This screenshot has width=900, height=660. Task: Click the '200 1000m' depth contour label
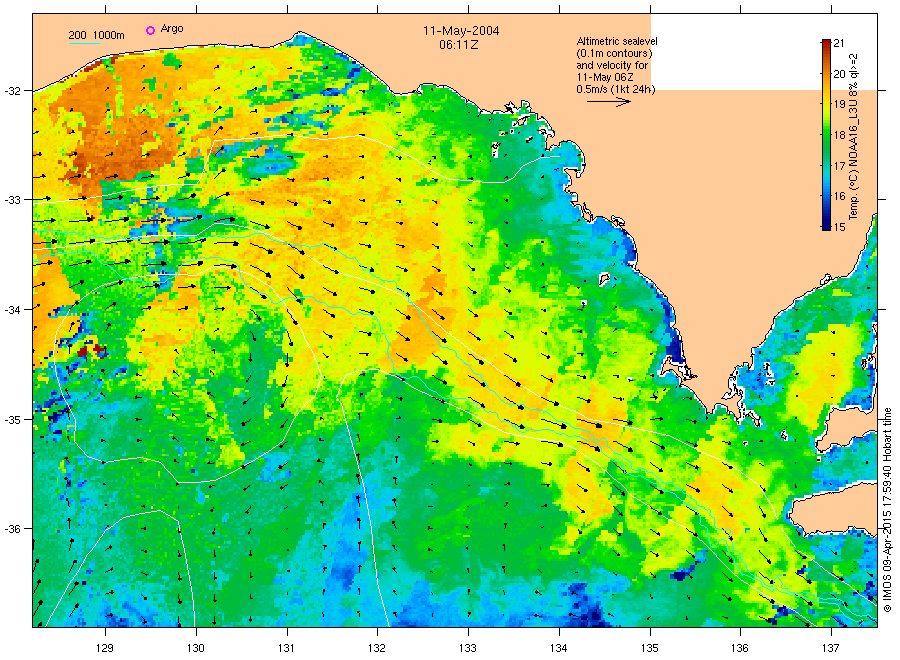(x=96, y=36)
